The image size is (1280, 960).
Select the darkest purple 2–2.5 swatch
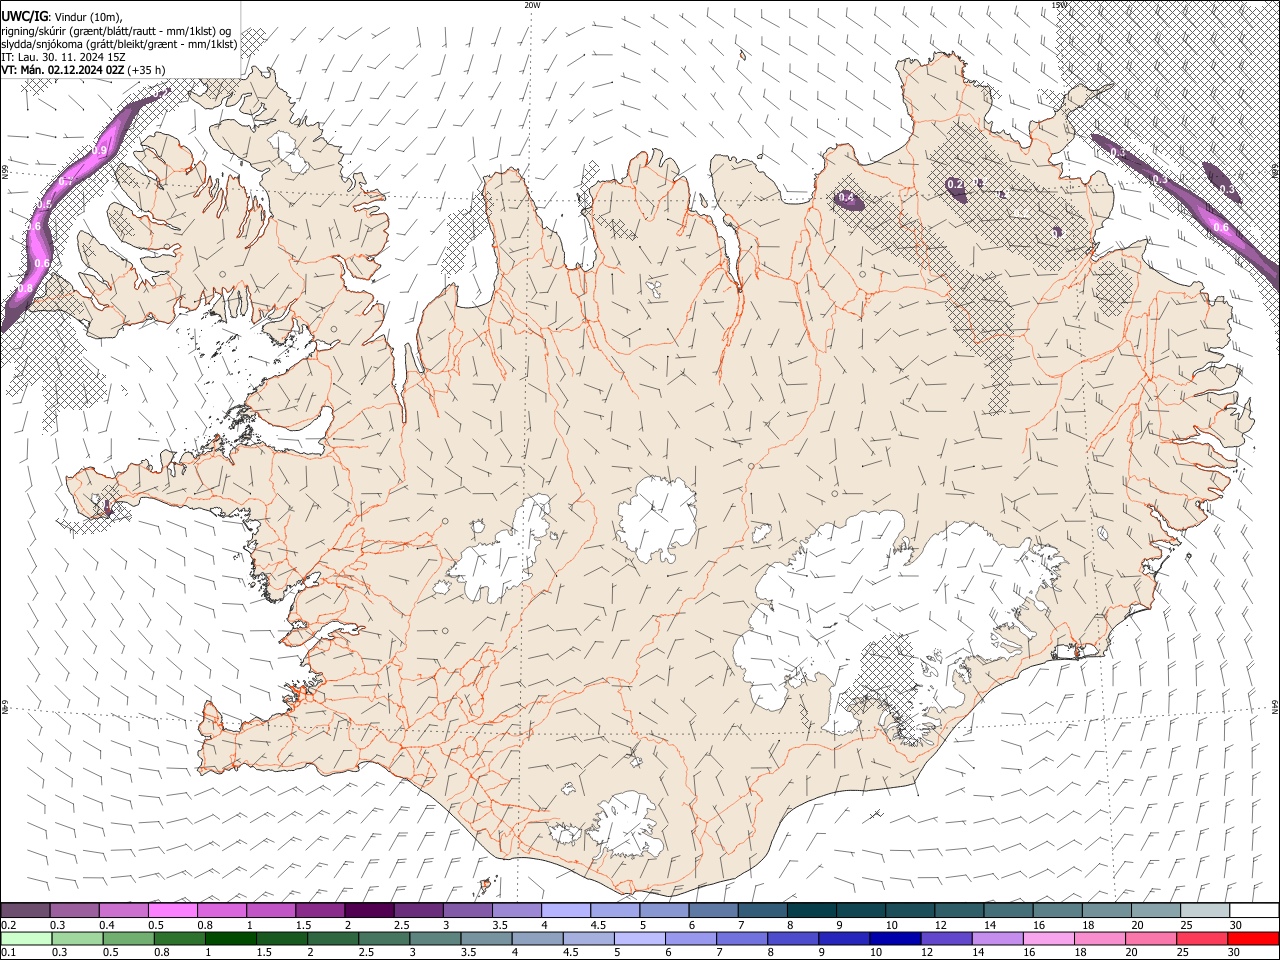[370, 911]
